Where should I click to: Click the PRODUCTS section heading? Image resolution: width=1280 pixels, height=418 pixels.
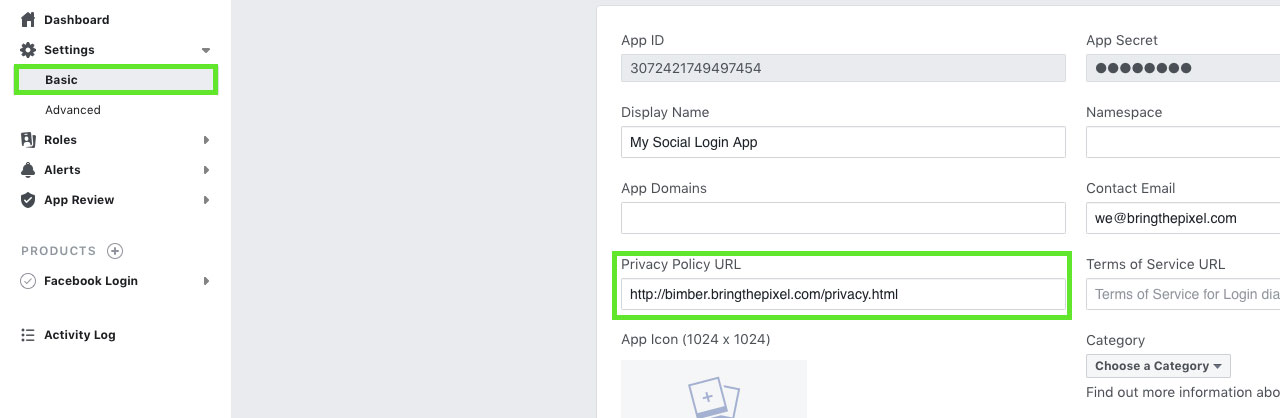[59, 251]
